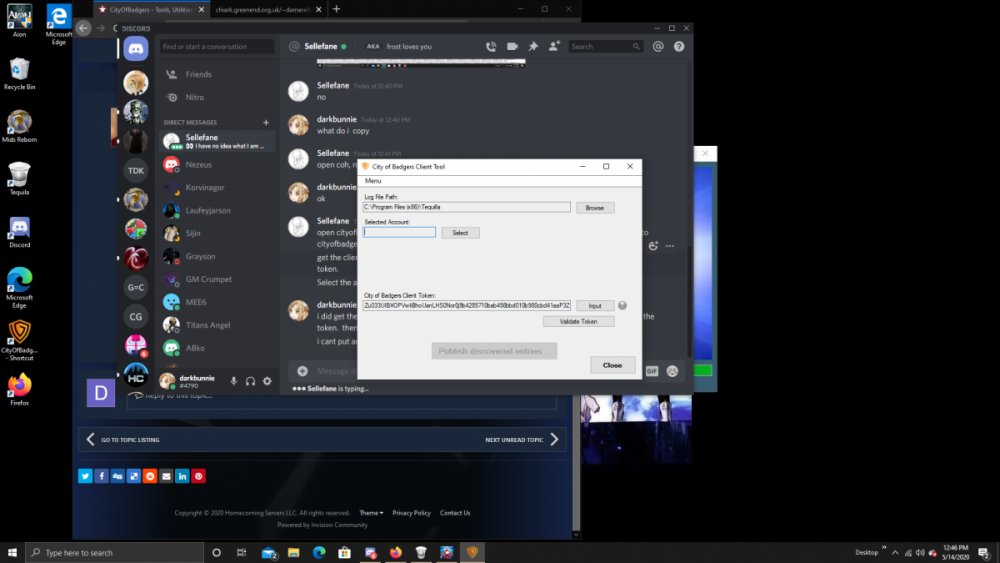1000x563 pixels.
Task: Click Selected Account text field
Action: pyautogui.click(x=400, y=232)
